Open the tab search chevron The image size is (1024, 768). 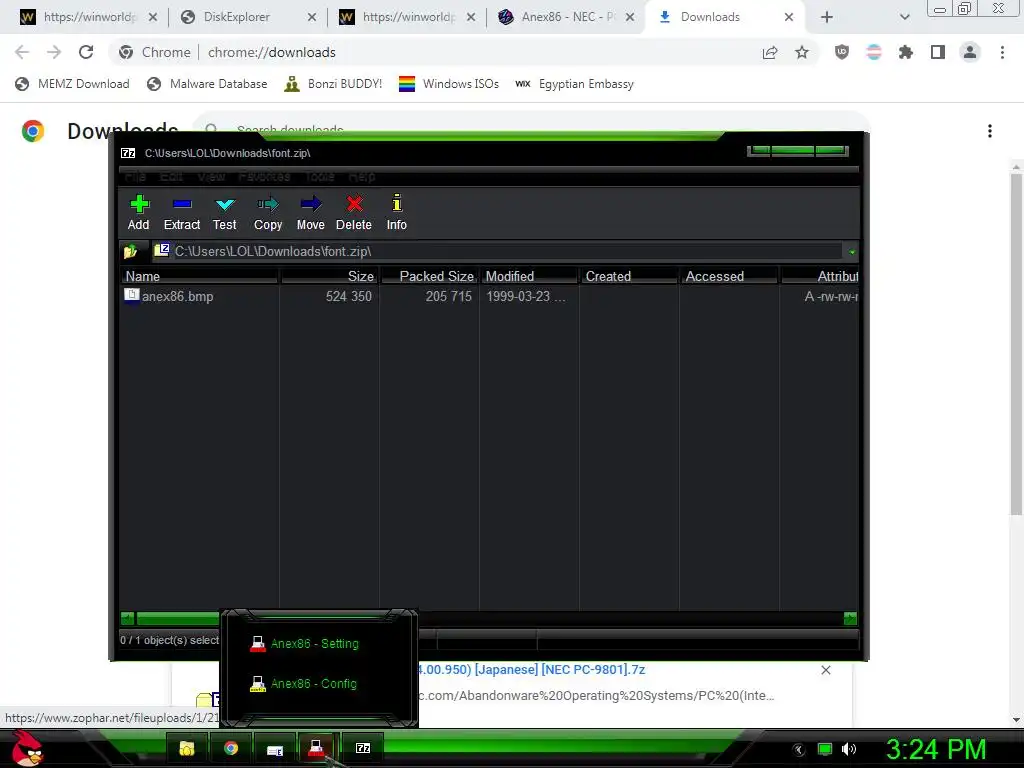point(904,17)
